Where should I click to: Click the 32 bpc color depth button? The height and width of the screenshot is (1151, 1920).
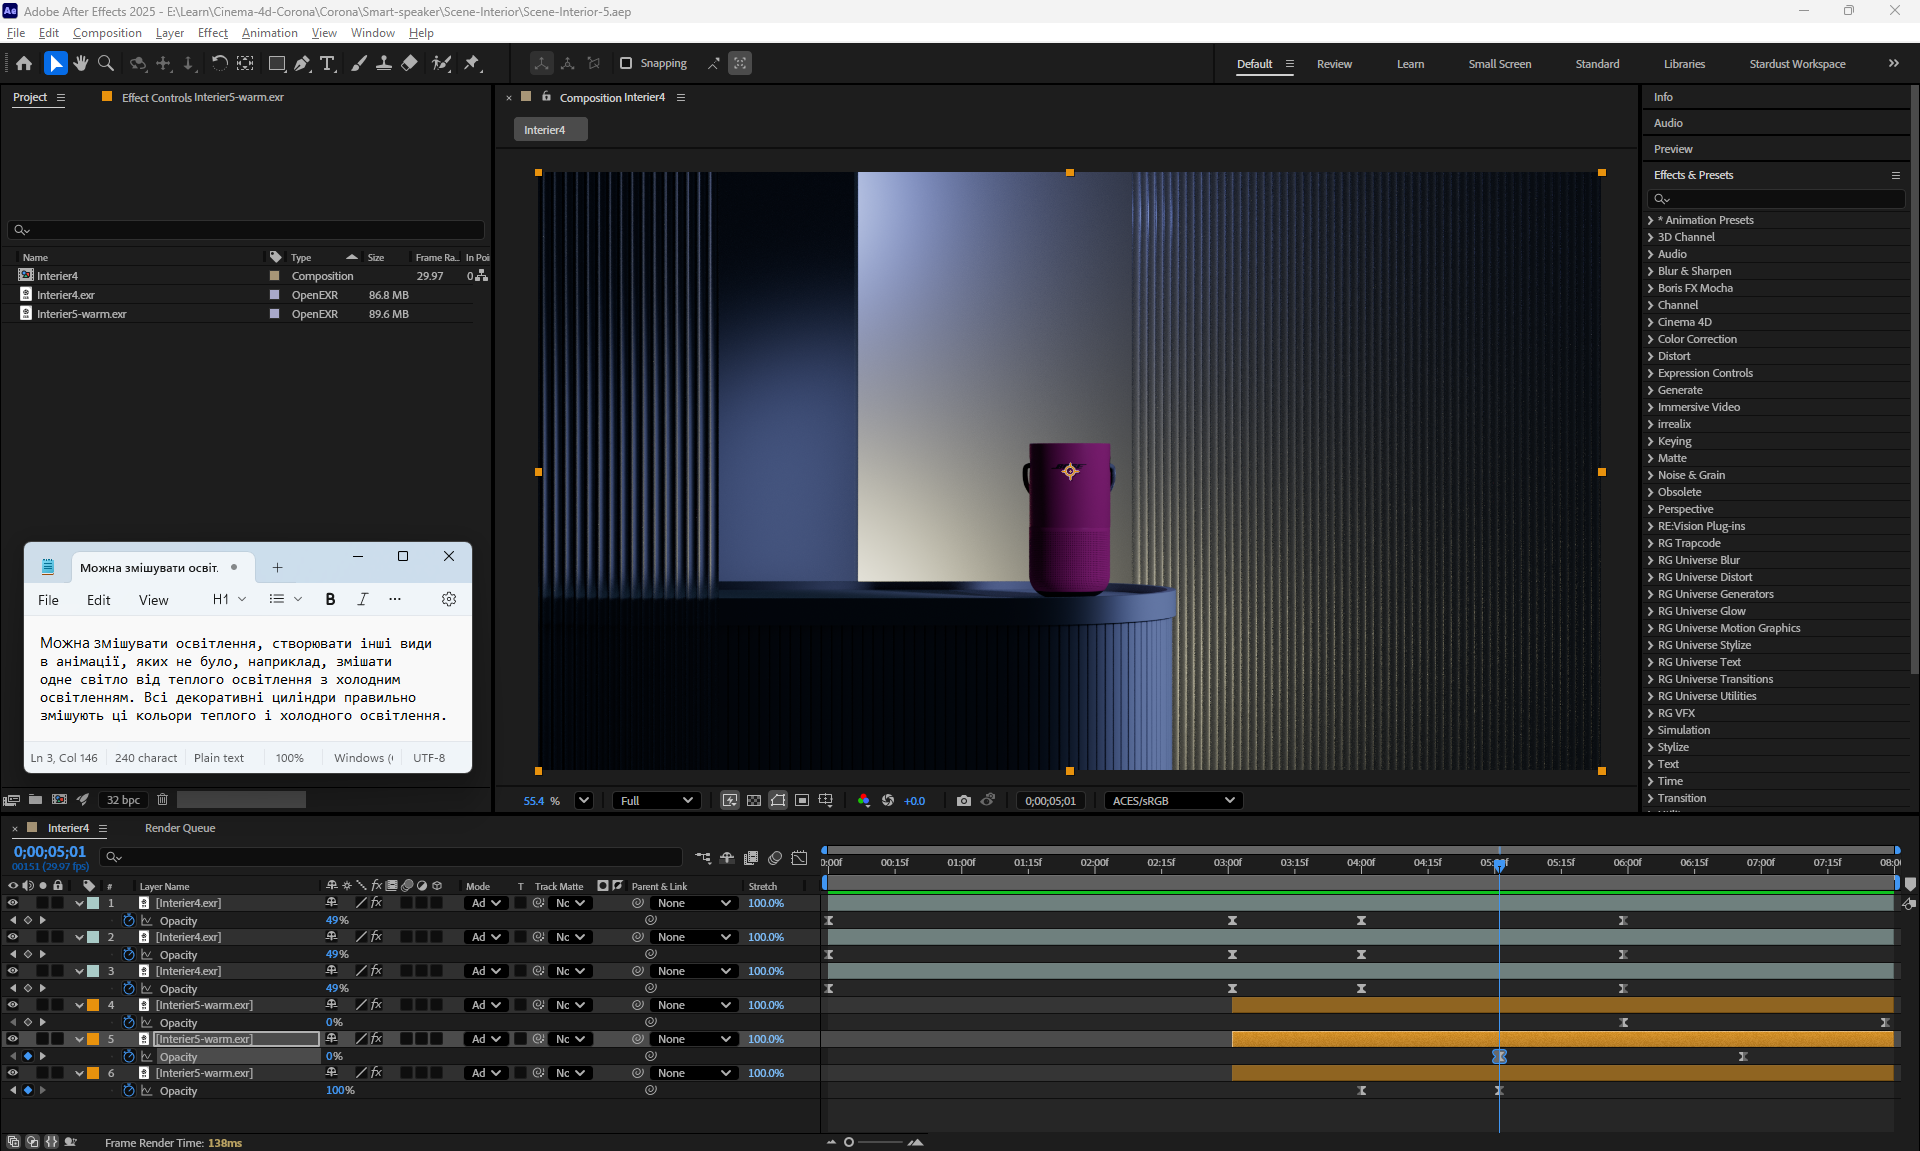(x=124, y=800)
